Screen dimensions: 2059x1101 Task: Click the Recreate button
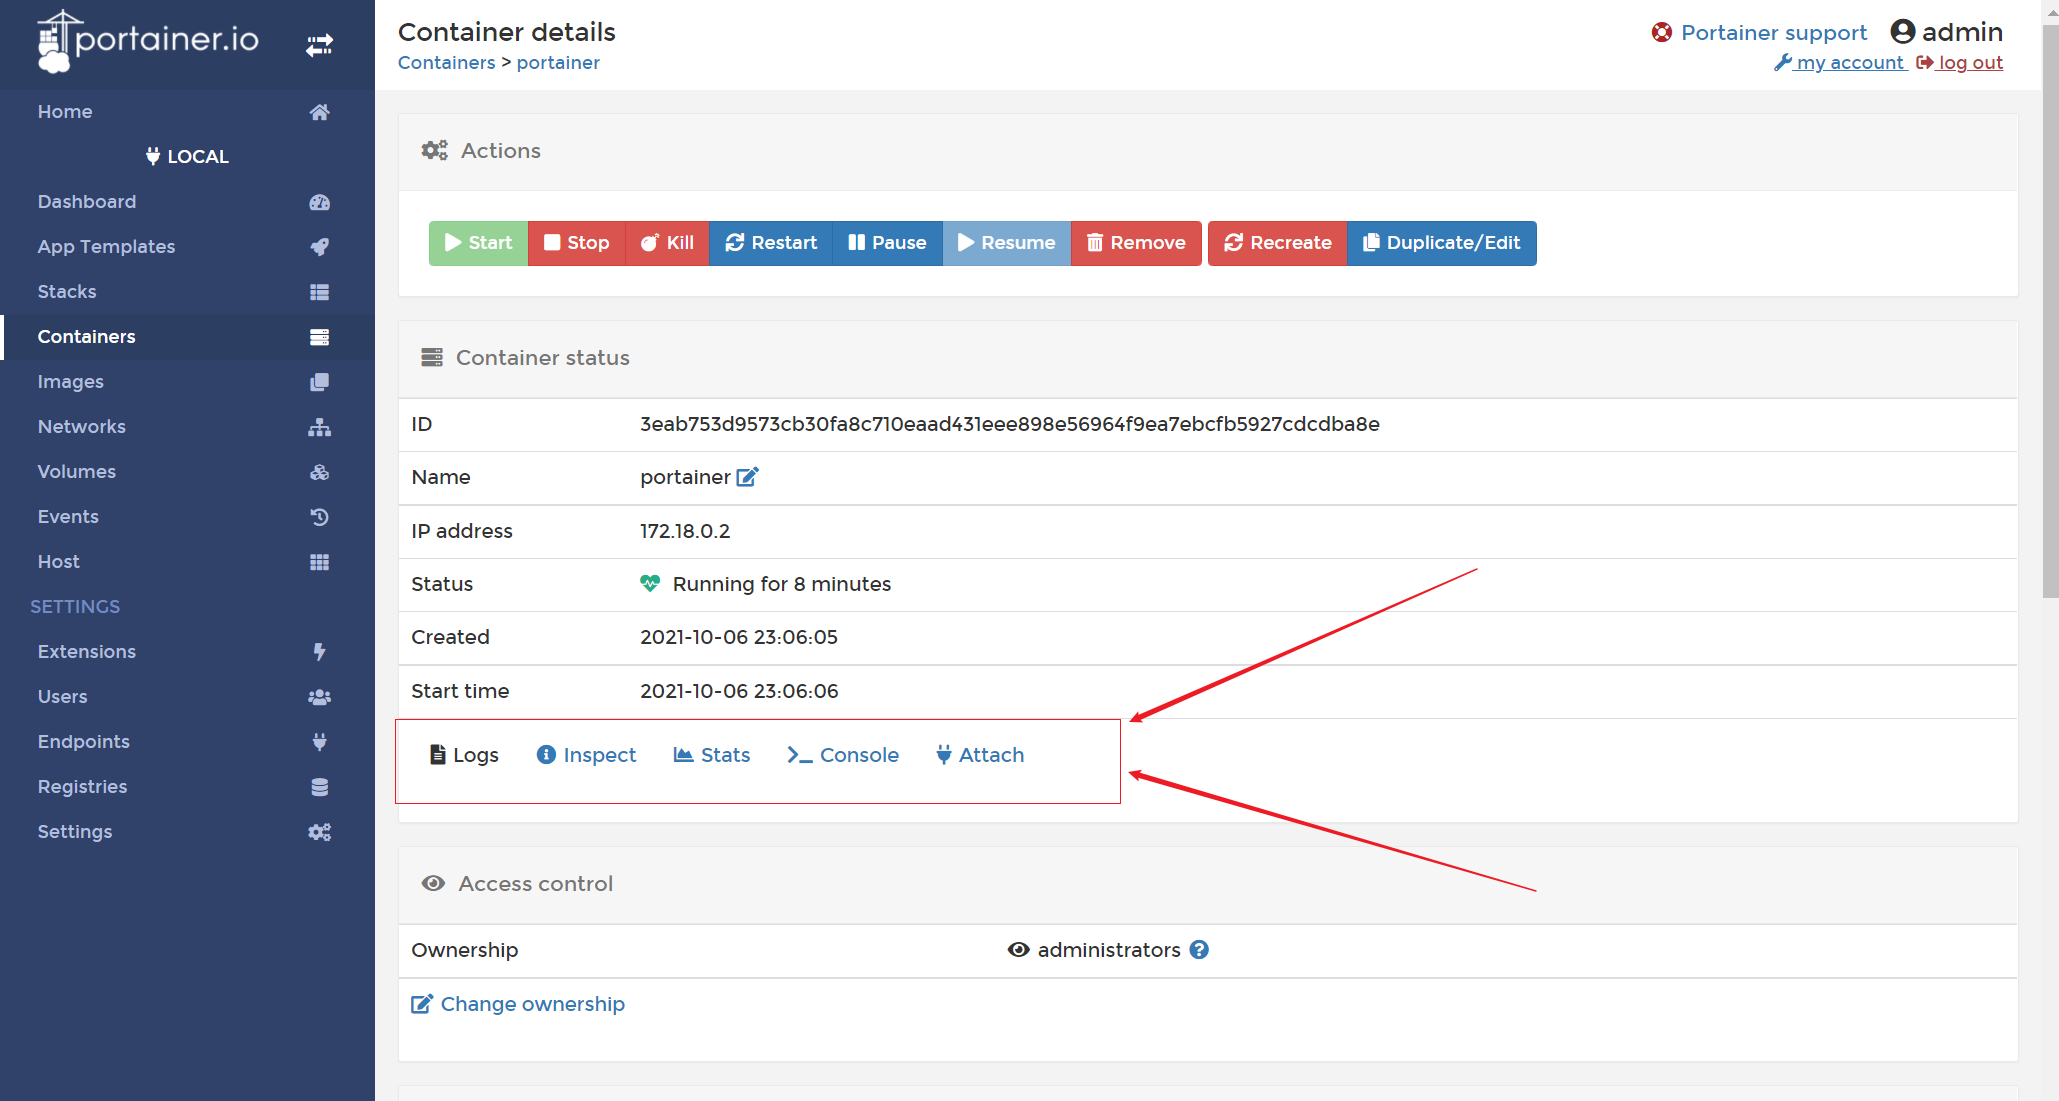(x=1277, y=243)
